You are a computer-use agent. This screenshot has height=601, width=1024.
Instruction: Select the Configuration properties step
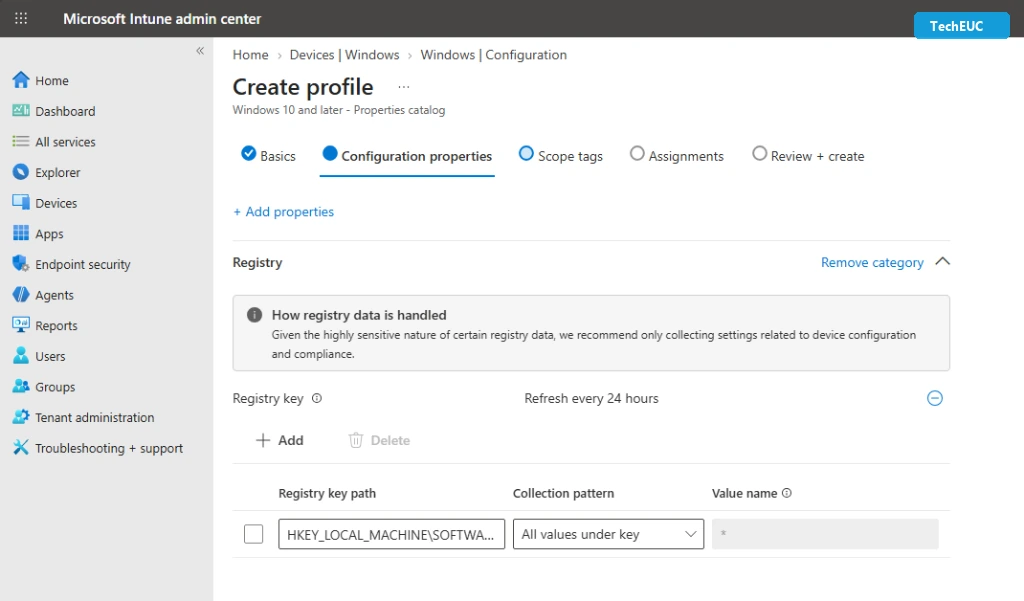(x=407, y=155)
